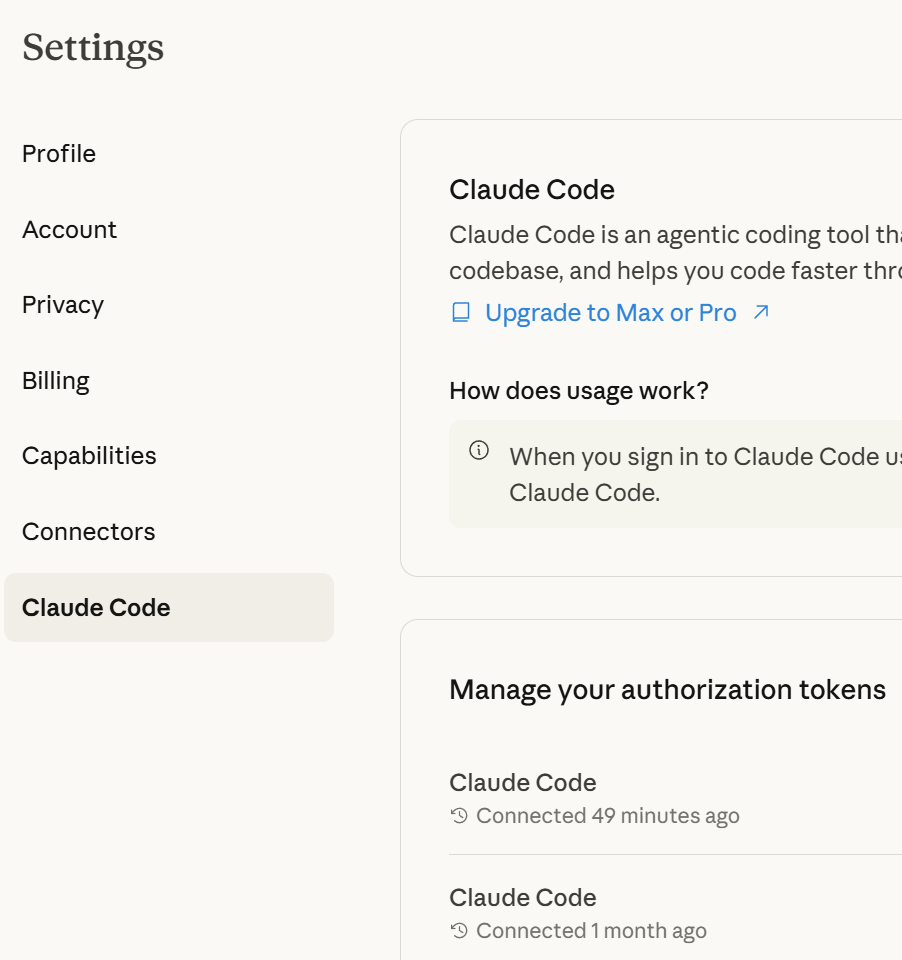Click the external arrow icon after Upgrade link
This screenshot has width=902, height=960.
[761, 312]
